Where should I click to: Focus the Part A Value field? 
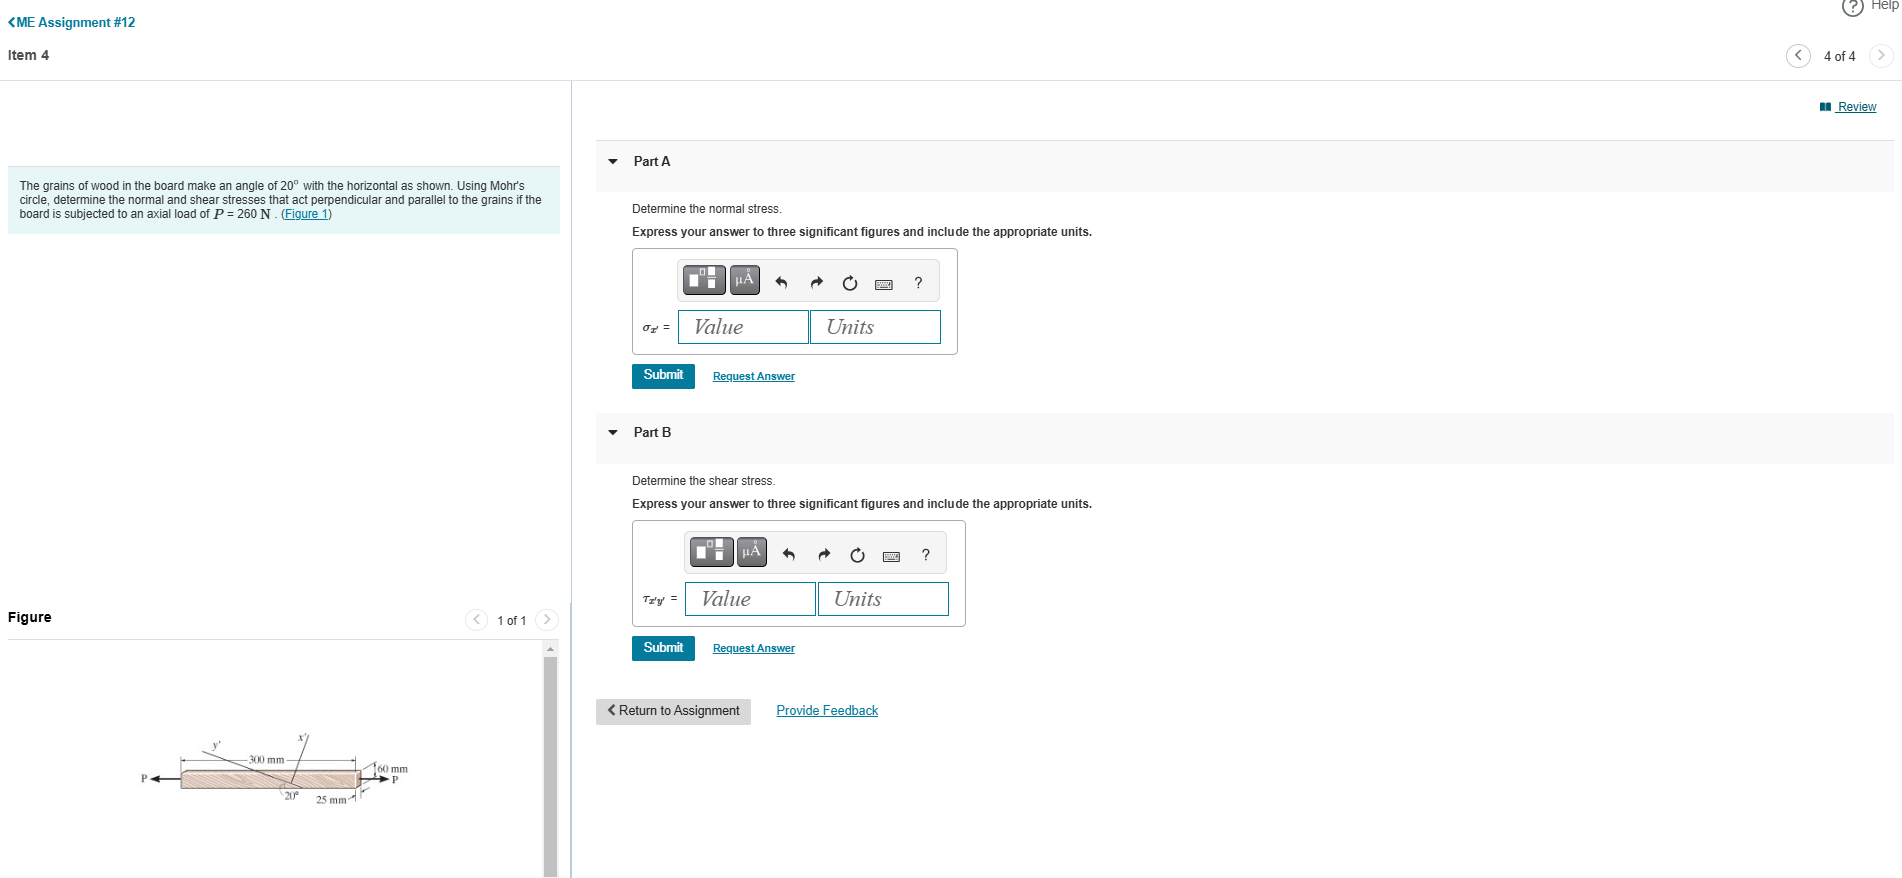[x=743, y=327]
